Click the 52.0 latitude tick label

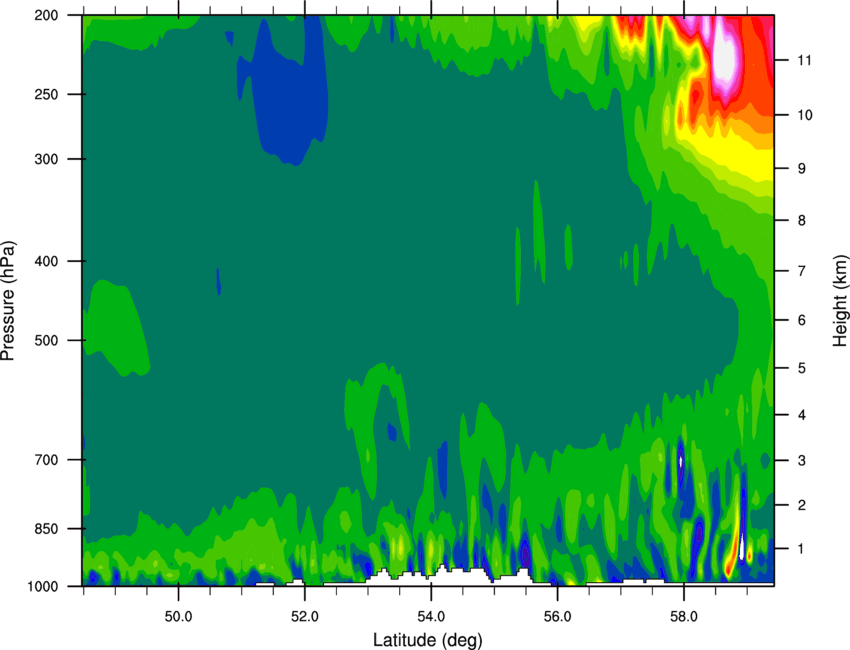point(305,617)
